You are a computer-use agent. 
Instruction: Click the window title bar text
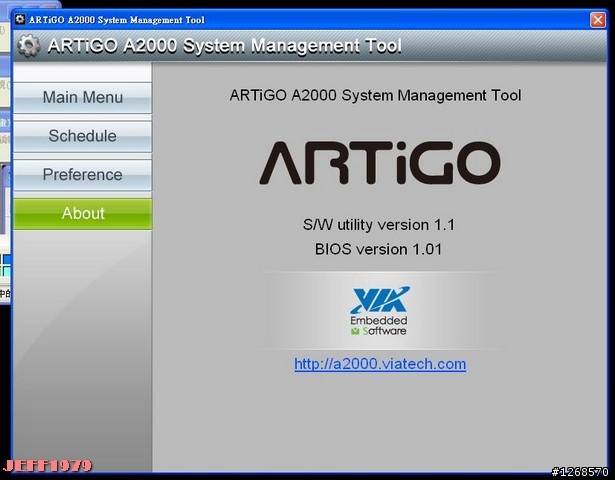click(117, 20)
